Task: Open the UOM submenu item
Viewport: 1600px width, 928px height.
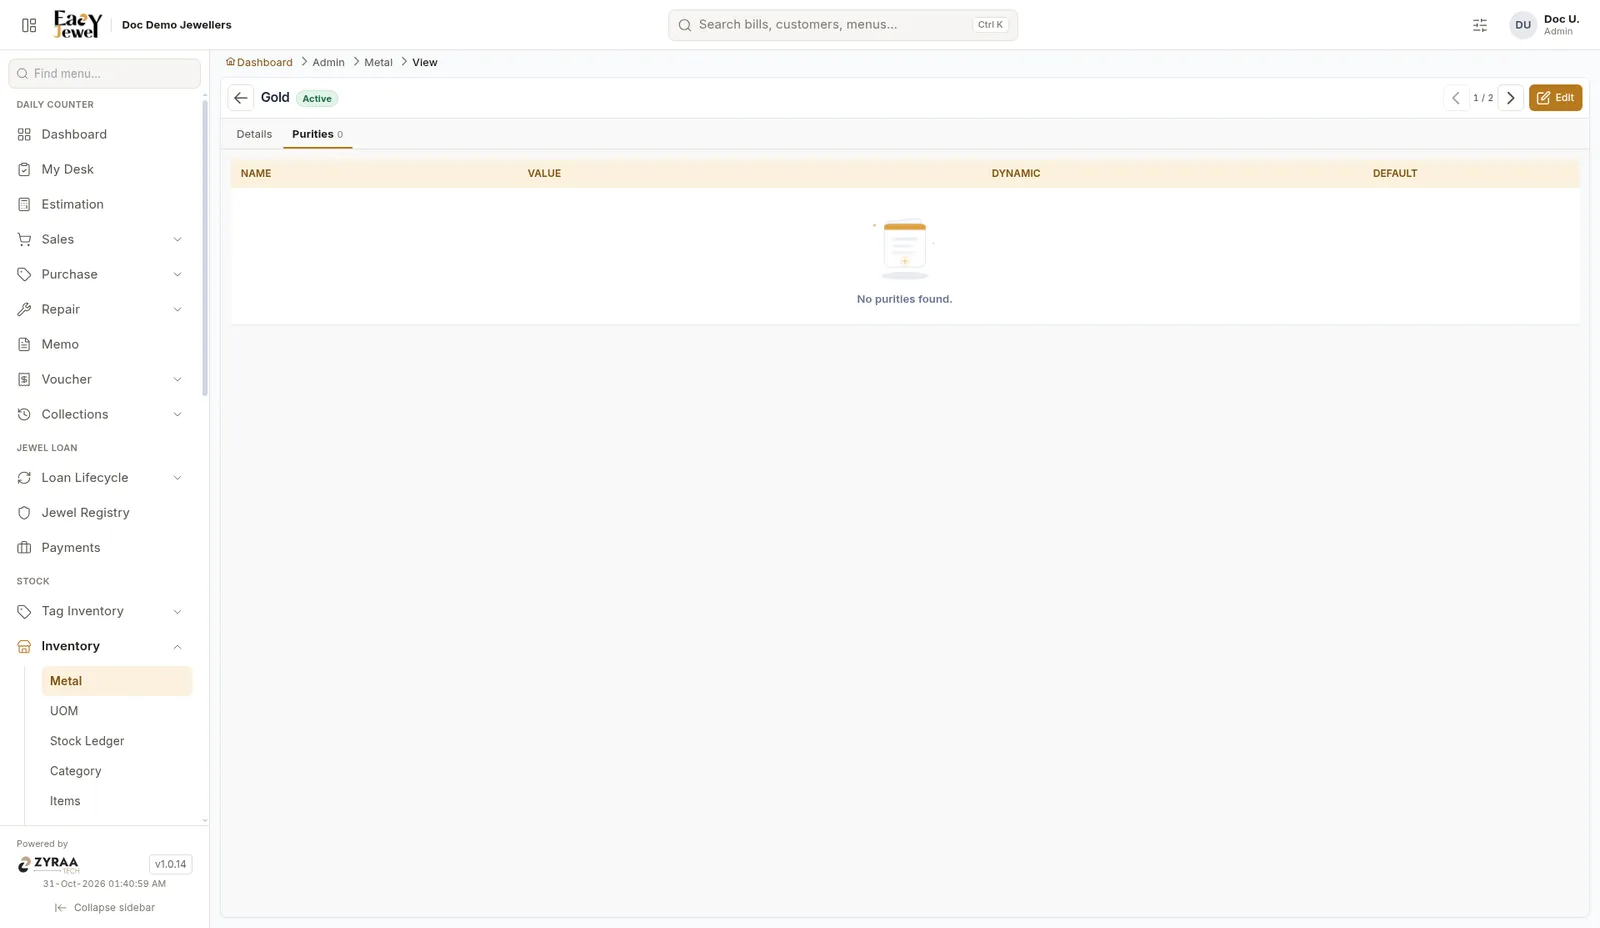Action: click(x=116, y=711)
